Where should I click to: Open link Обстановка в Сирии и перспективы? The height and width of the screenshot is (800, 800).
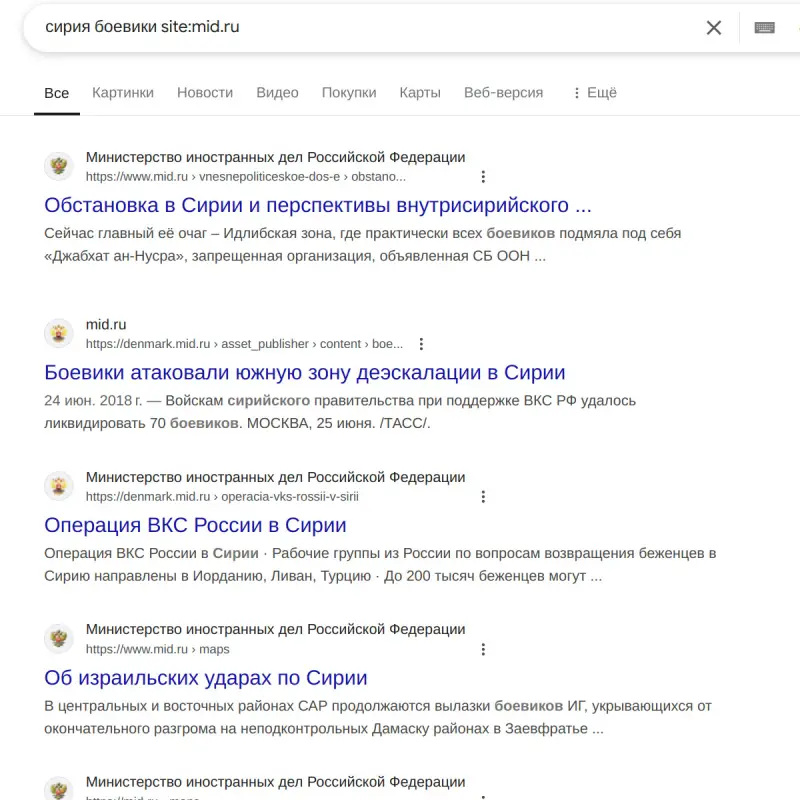click(318, 206)
